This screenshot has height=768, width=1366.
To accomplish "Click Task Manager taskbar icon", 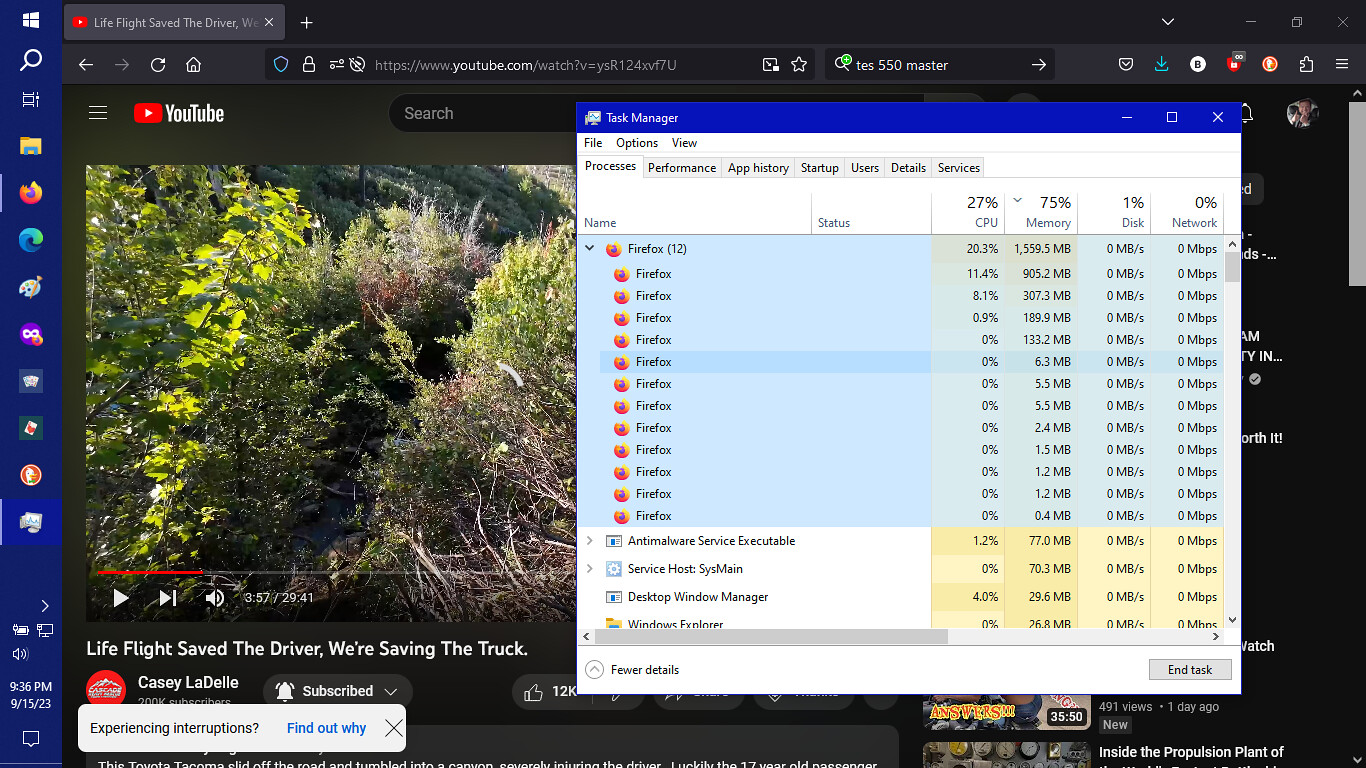I will pos(30,522).
